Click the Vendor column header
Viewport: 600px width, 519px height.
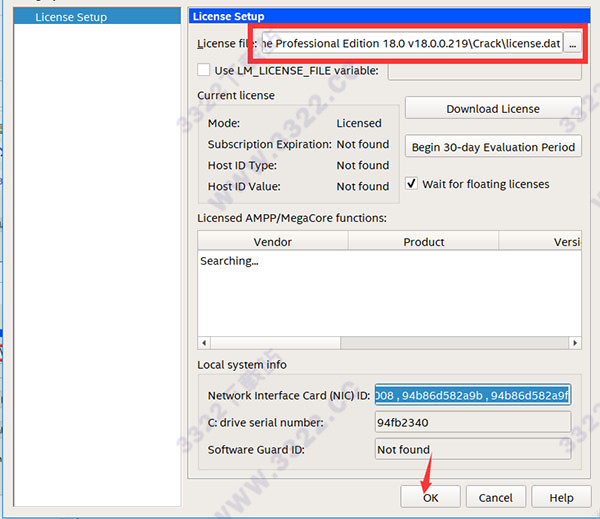point(272,242)
